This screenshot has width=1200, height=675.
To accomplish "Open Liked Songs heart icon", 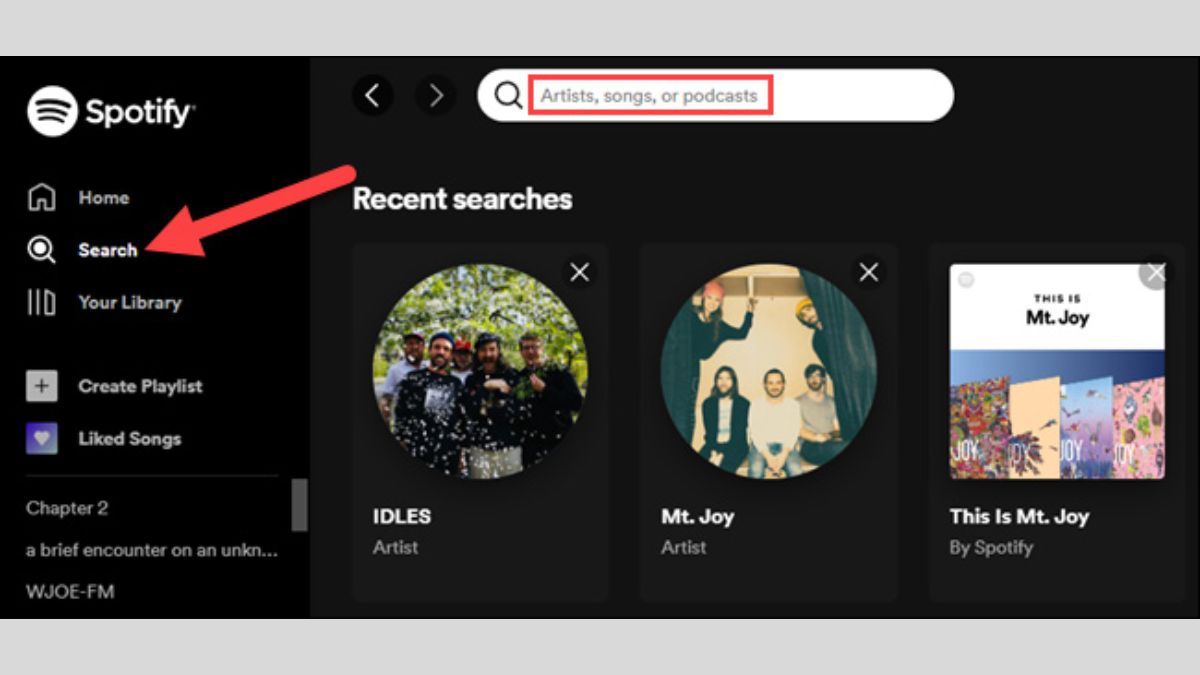I will (42, 438).
